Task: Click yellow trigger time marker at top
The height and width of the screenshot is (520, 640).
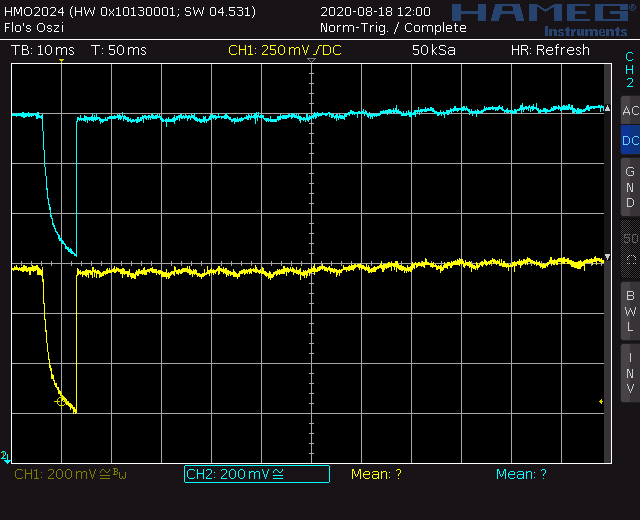Action: pyautogui.click(x=61, y=61)
